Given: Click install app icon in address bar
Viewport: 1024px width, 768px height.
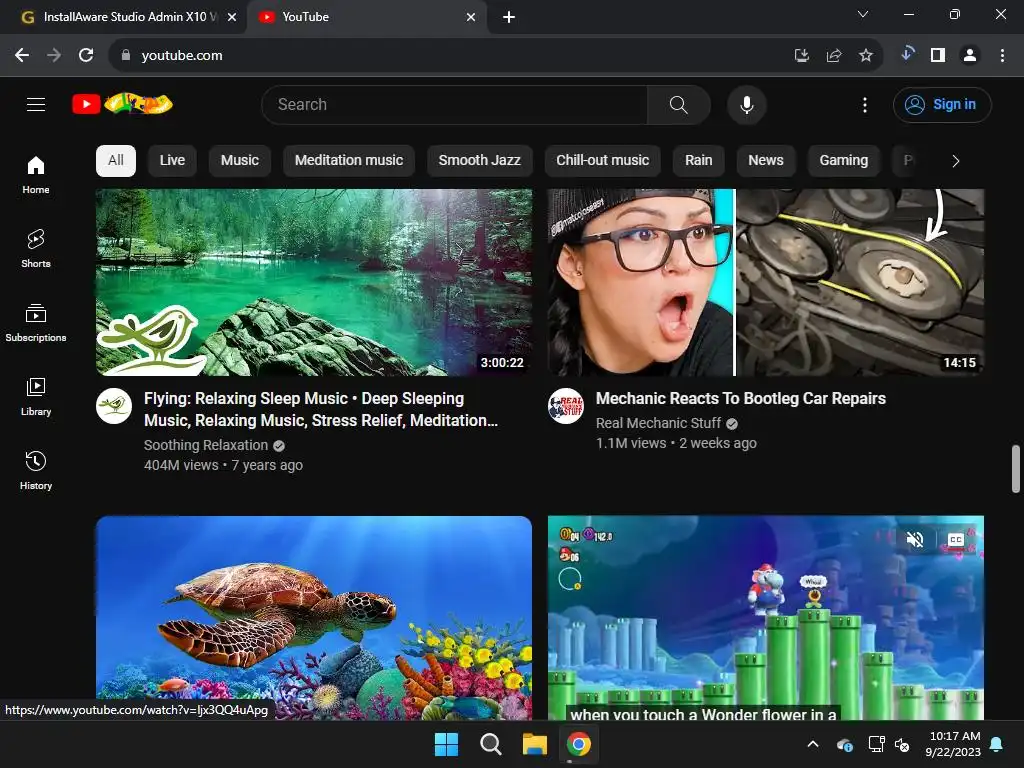Looking at the screenshot, I should click(x=801, y=56).
